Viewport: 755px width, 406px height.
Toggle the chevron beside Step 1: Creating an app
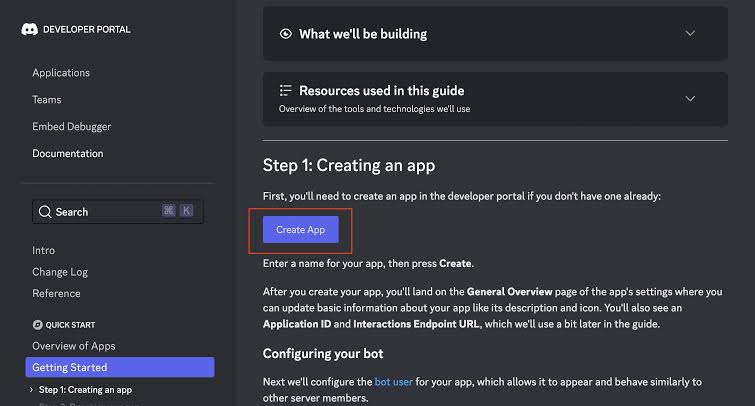(x=31, y=389)
